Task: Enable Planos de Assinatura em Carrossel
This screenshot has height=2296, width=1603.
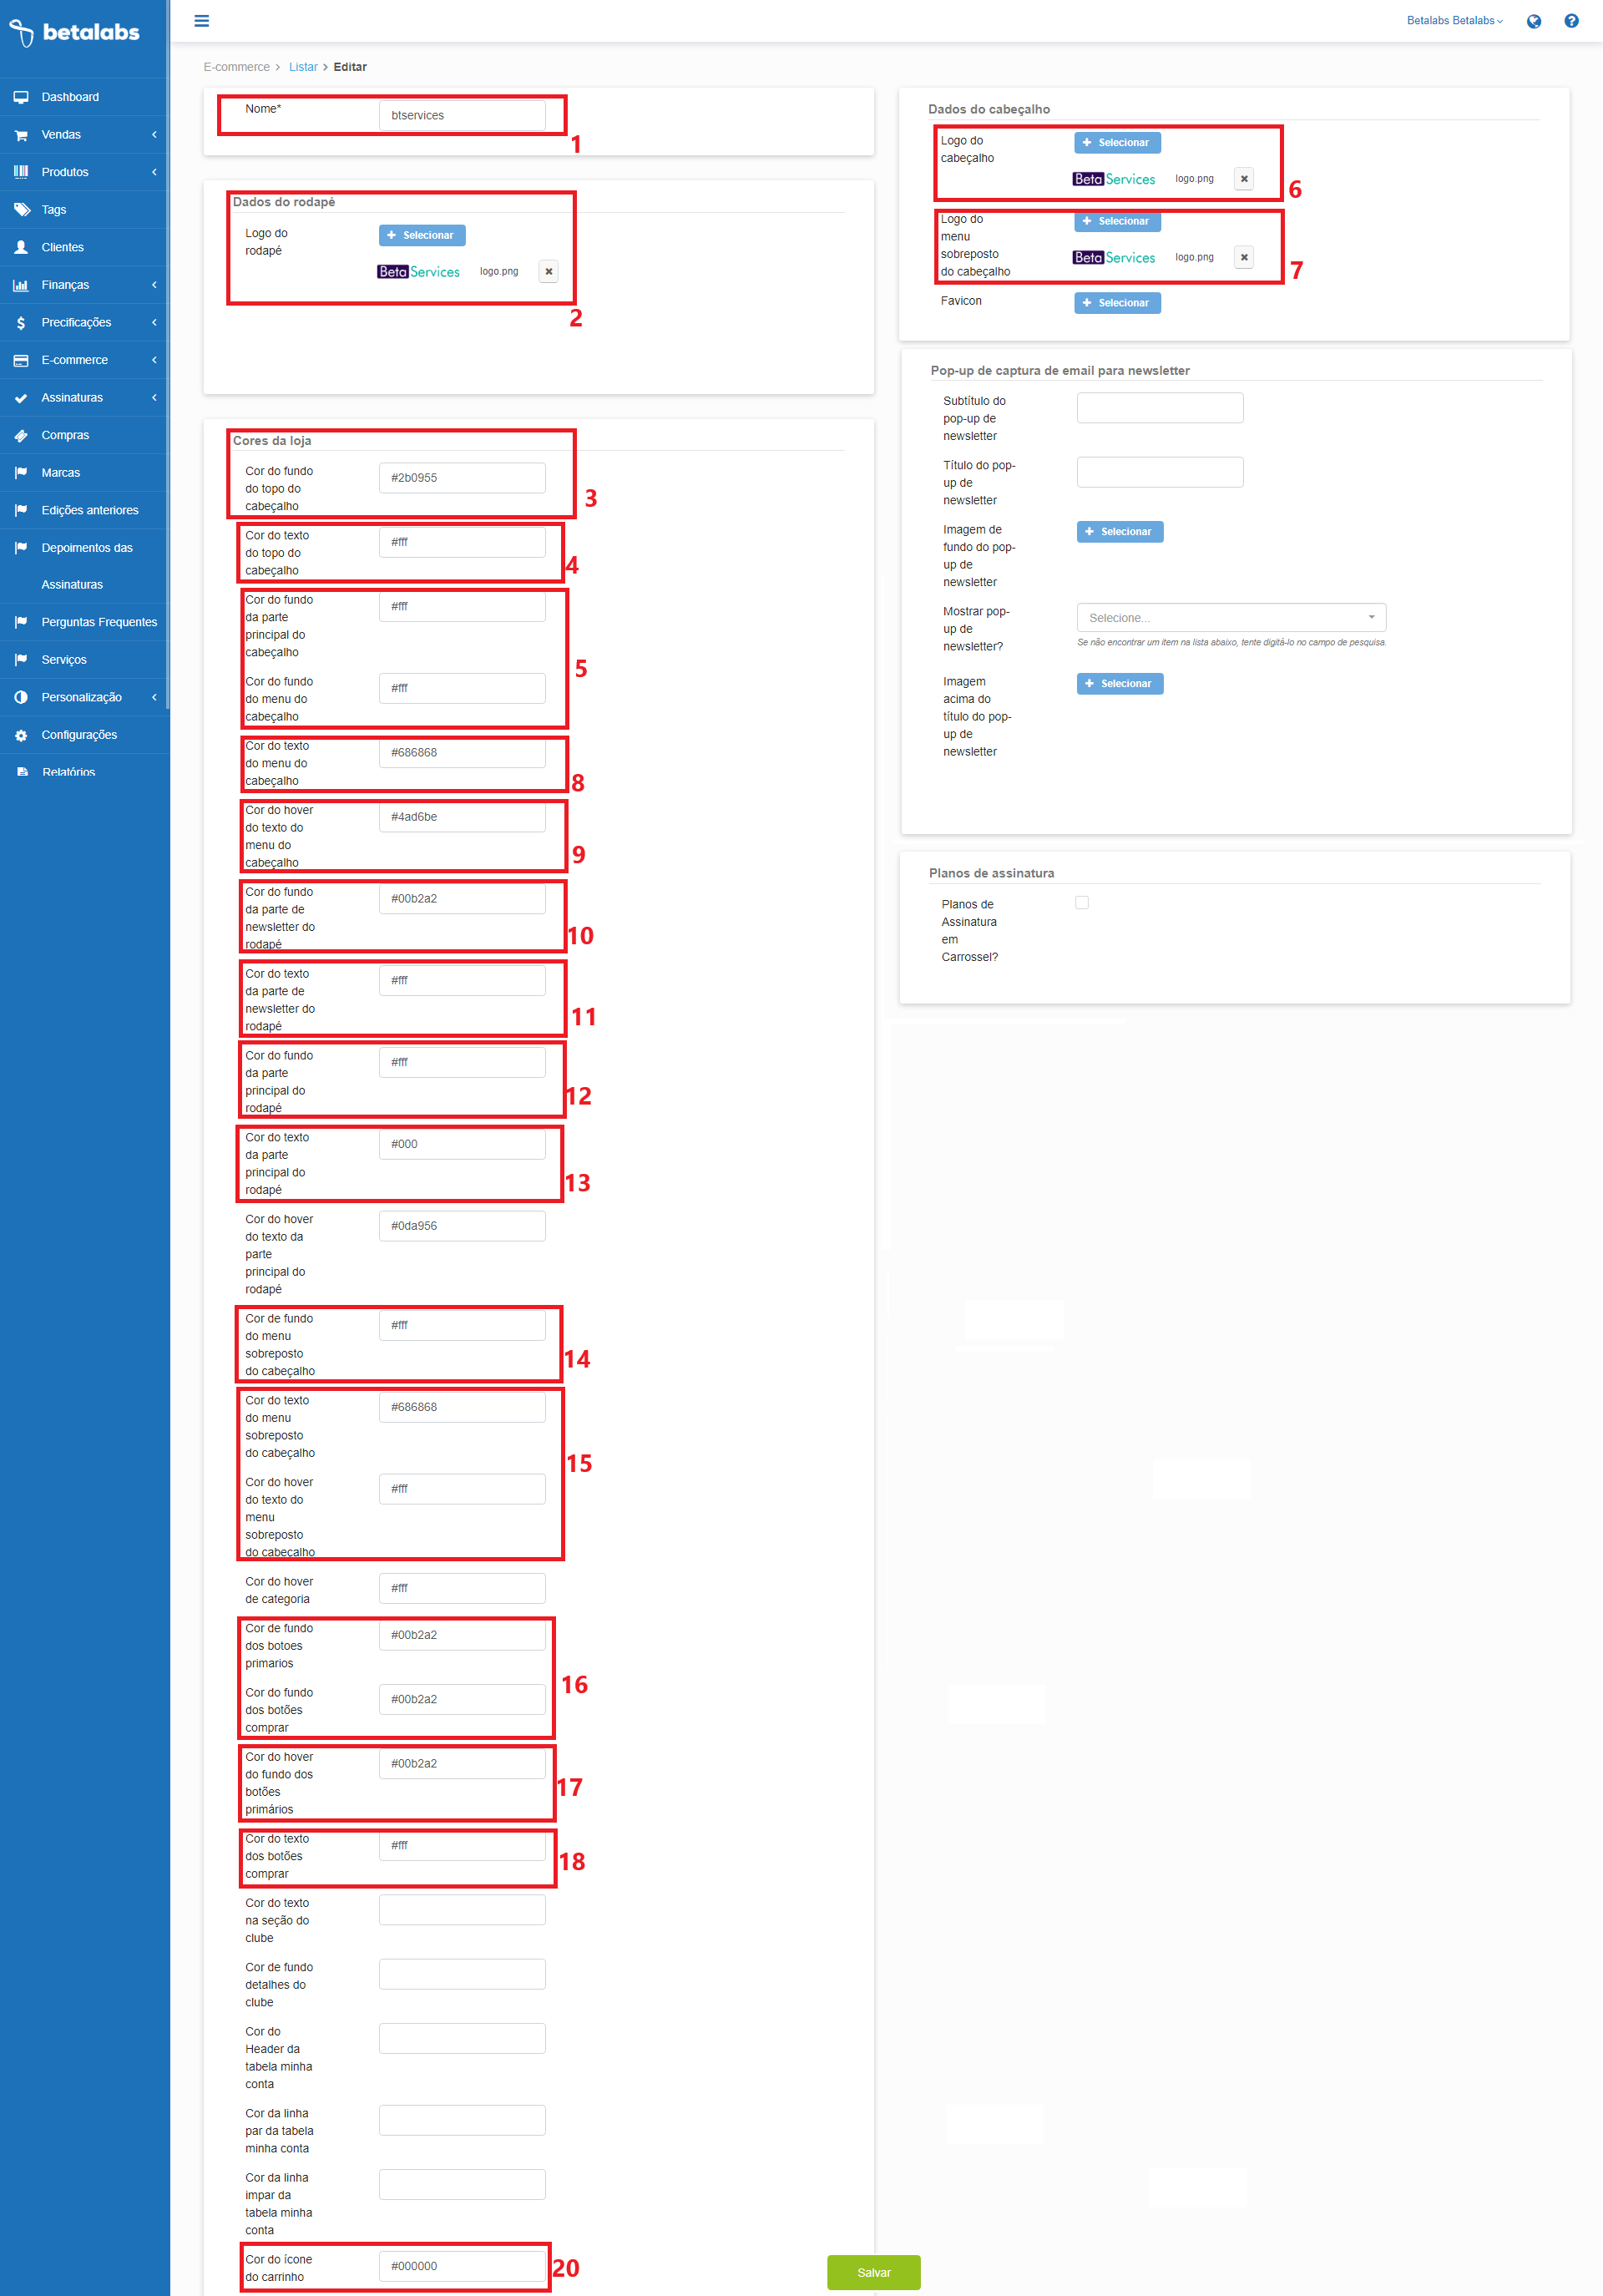Action: click(x=1081, y=902)
